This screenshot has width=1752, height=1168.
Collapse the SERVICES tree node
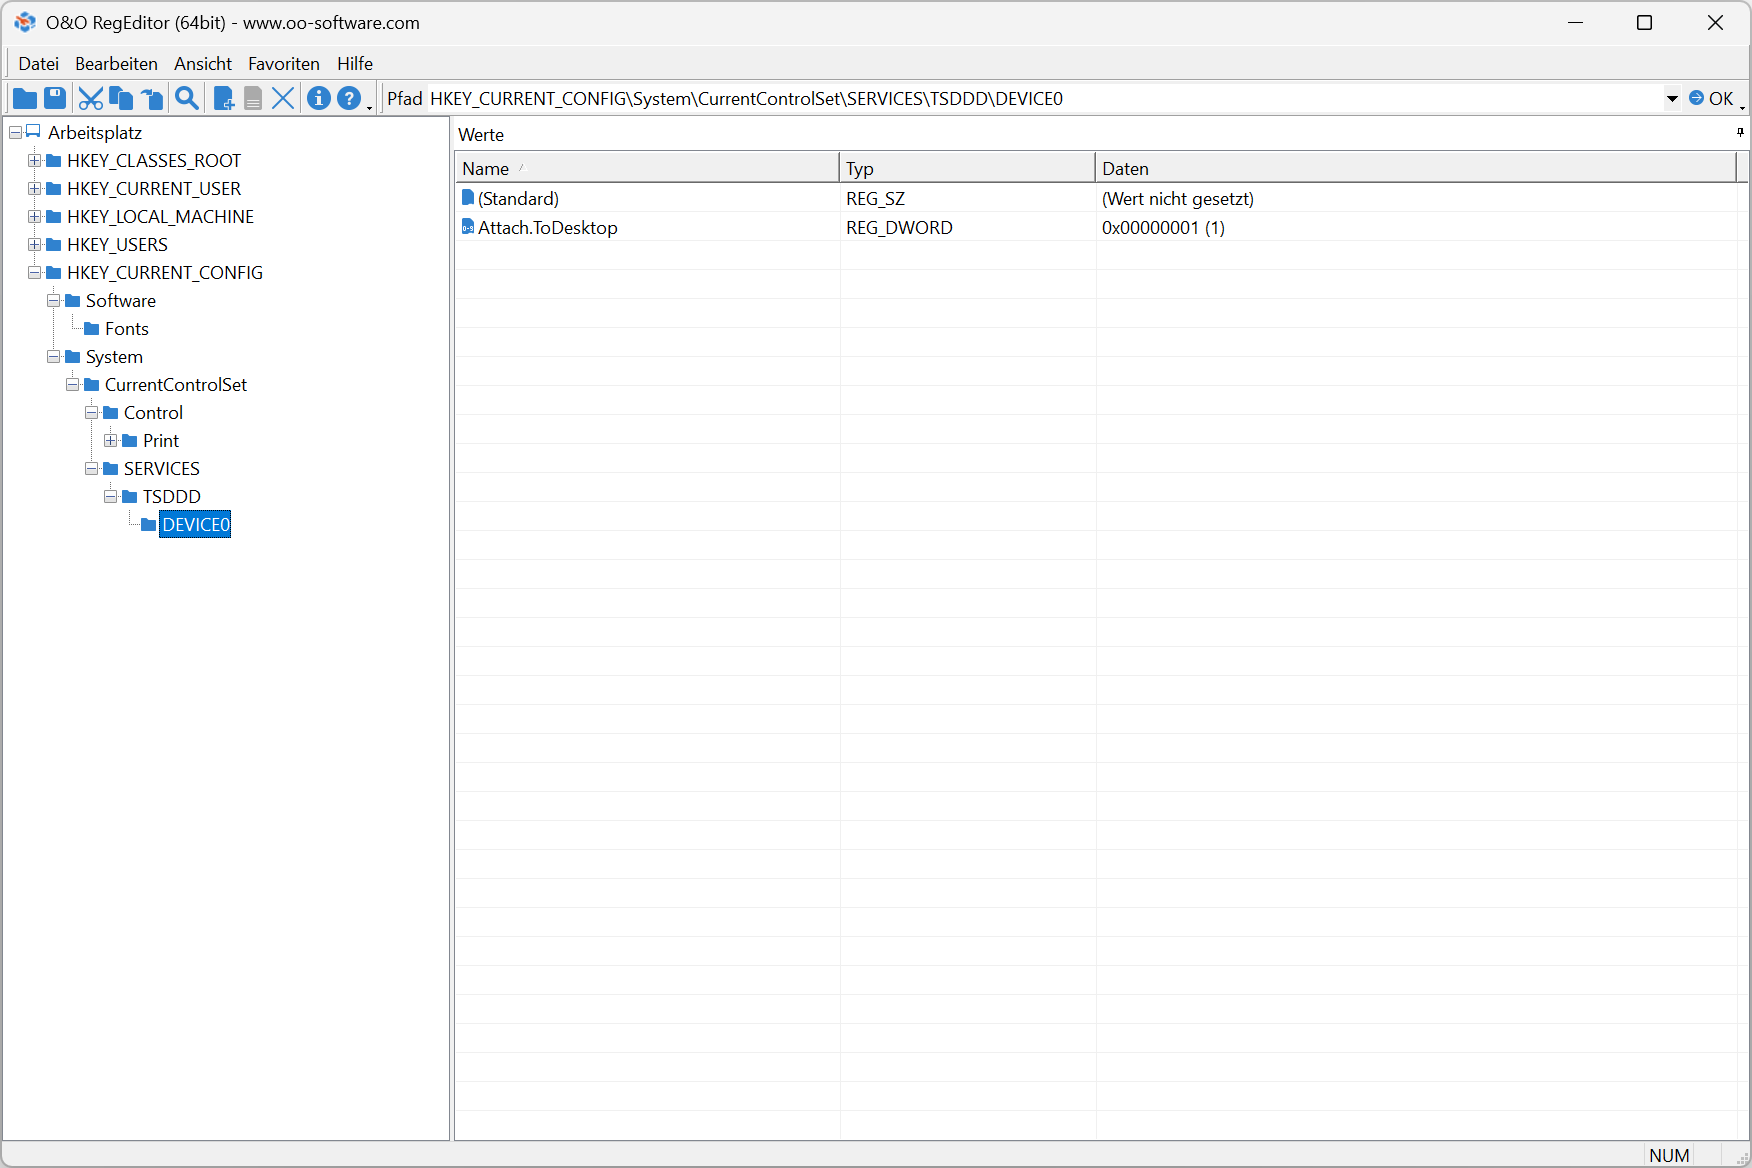point(91,469)
